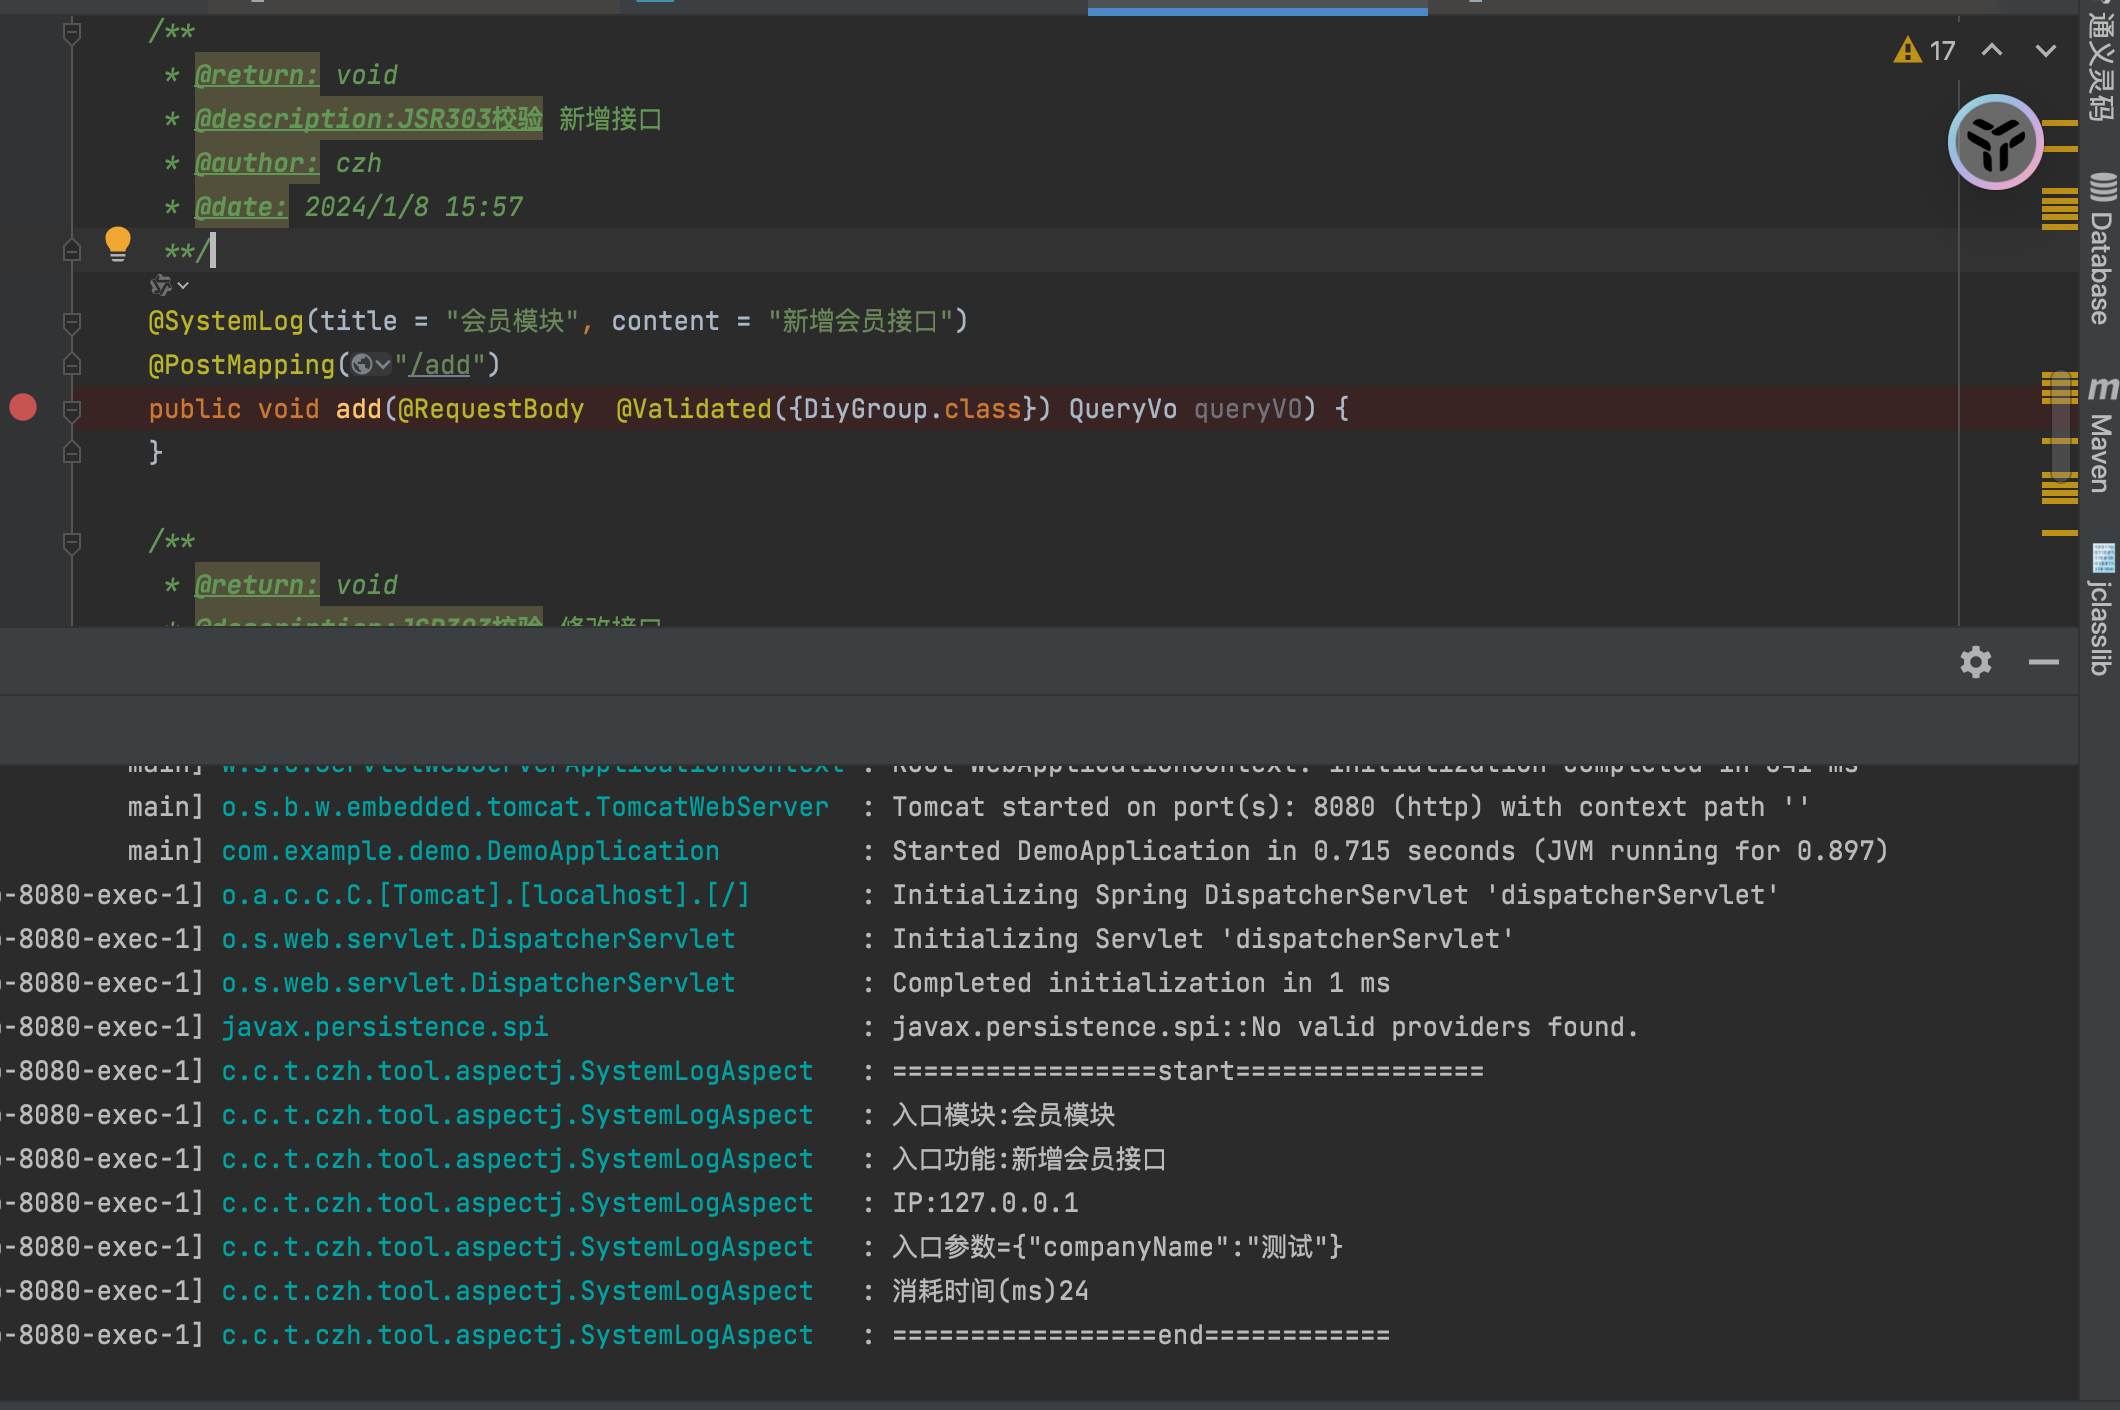Click the @description:JSR303校验 tag in first Javadoc
Viewport: 2120px width, 1410px height.
click(369, 119)
